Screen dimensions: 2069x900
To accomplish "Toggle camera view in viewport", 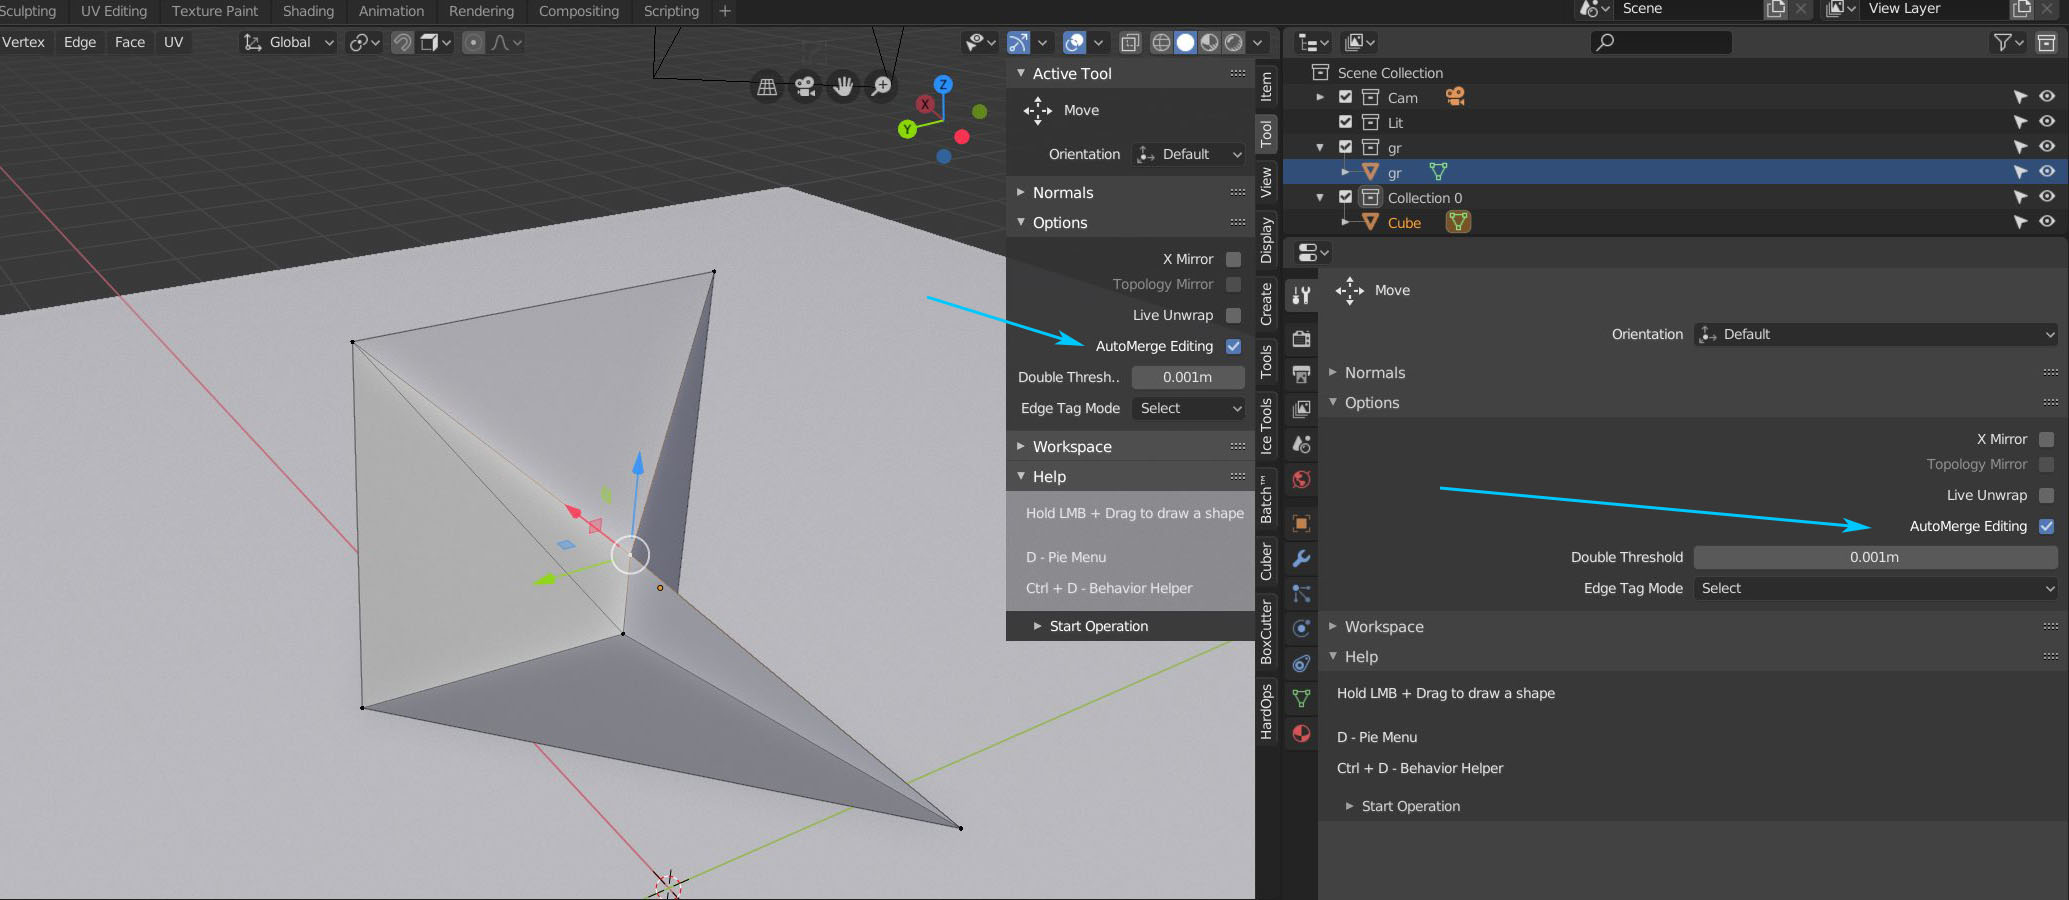I will (805, 86).
